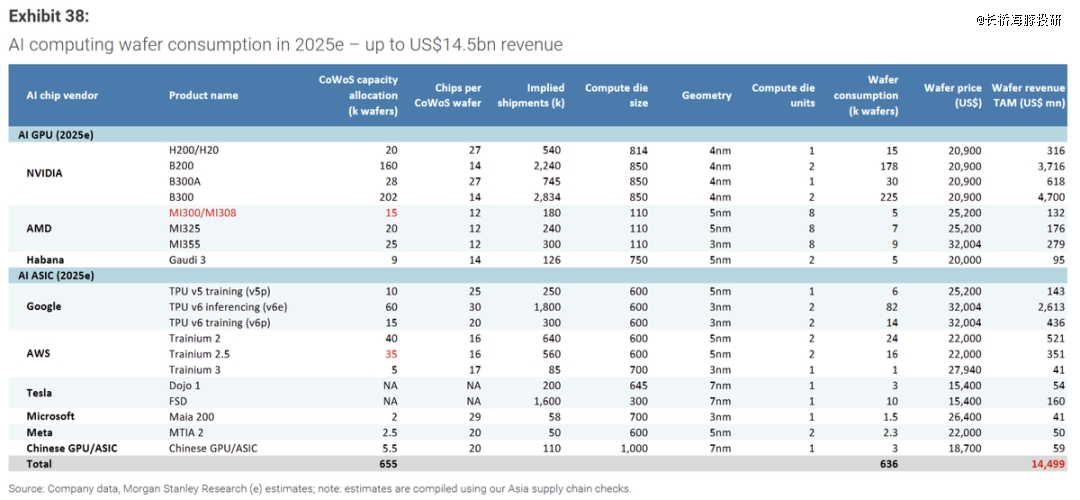Click the "AI chip vendor" column header

tap(62, 96)
